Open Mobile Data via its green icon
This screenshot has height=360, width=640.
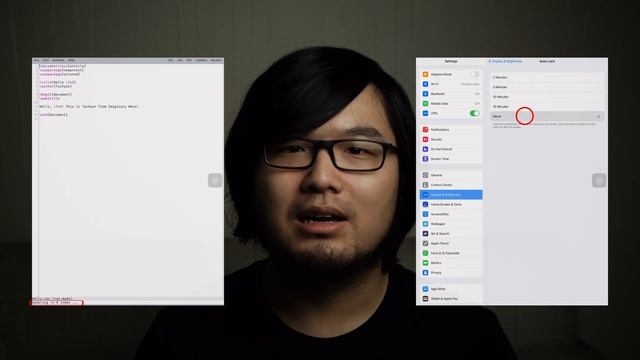[425, 104]
